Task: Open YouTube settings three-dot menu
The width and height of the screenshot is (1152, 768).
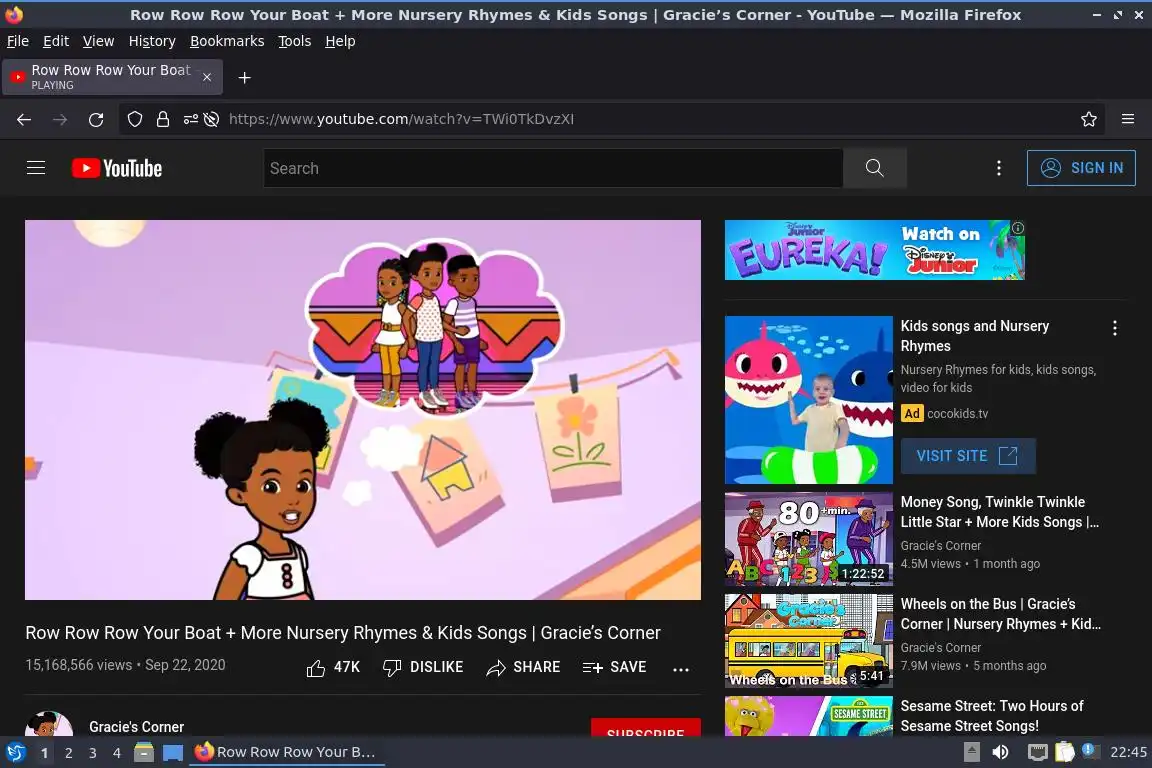Action: [x=998, y=168]
